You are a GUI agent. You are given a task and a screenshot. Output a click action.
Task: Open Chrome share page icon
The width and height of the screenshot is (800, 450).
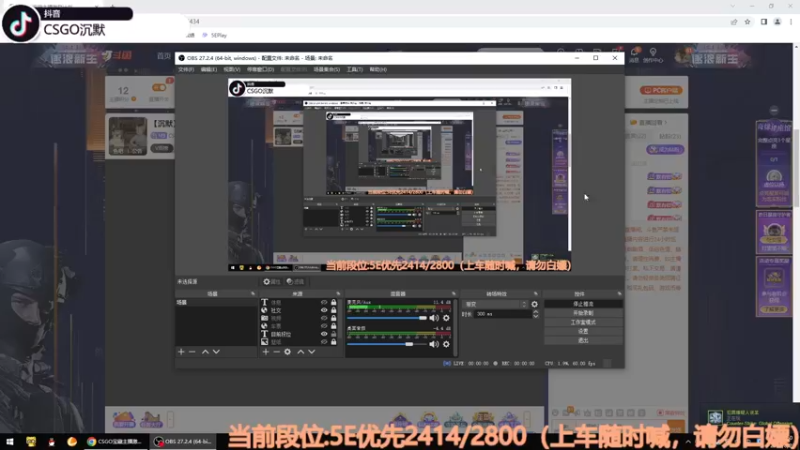pos(734,21)
